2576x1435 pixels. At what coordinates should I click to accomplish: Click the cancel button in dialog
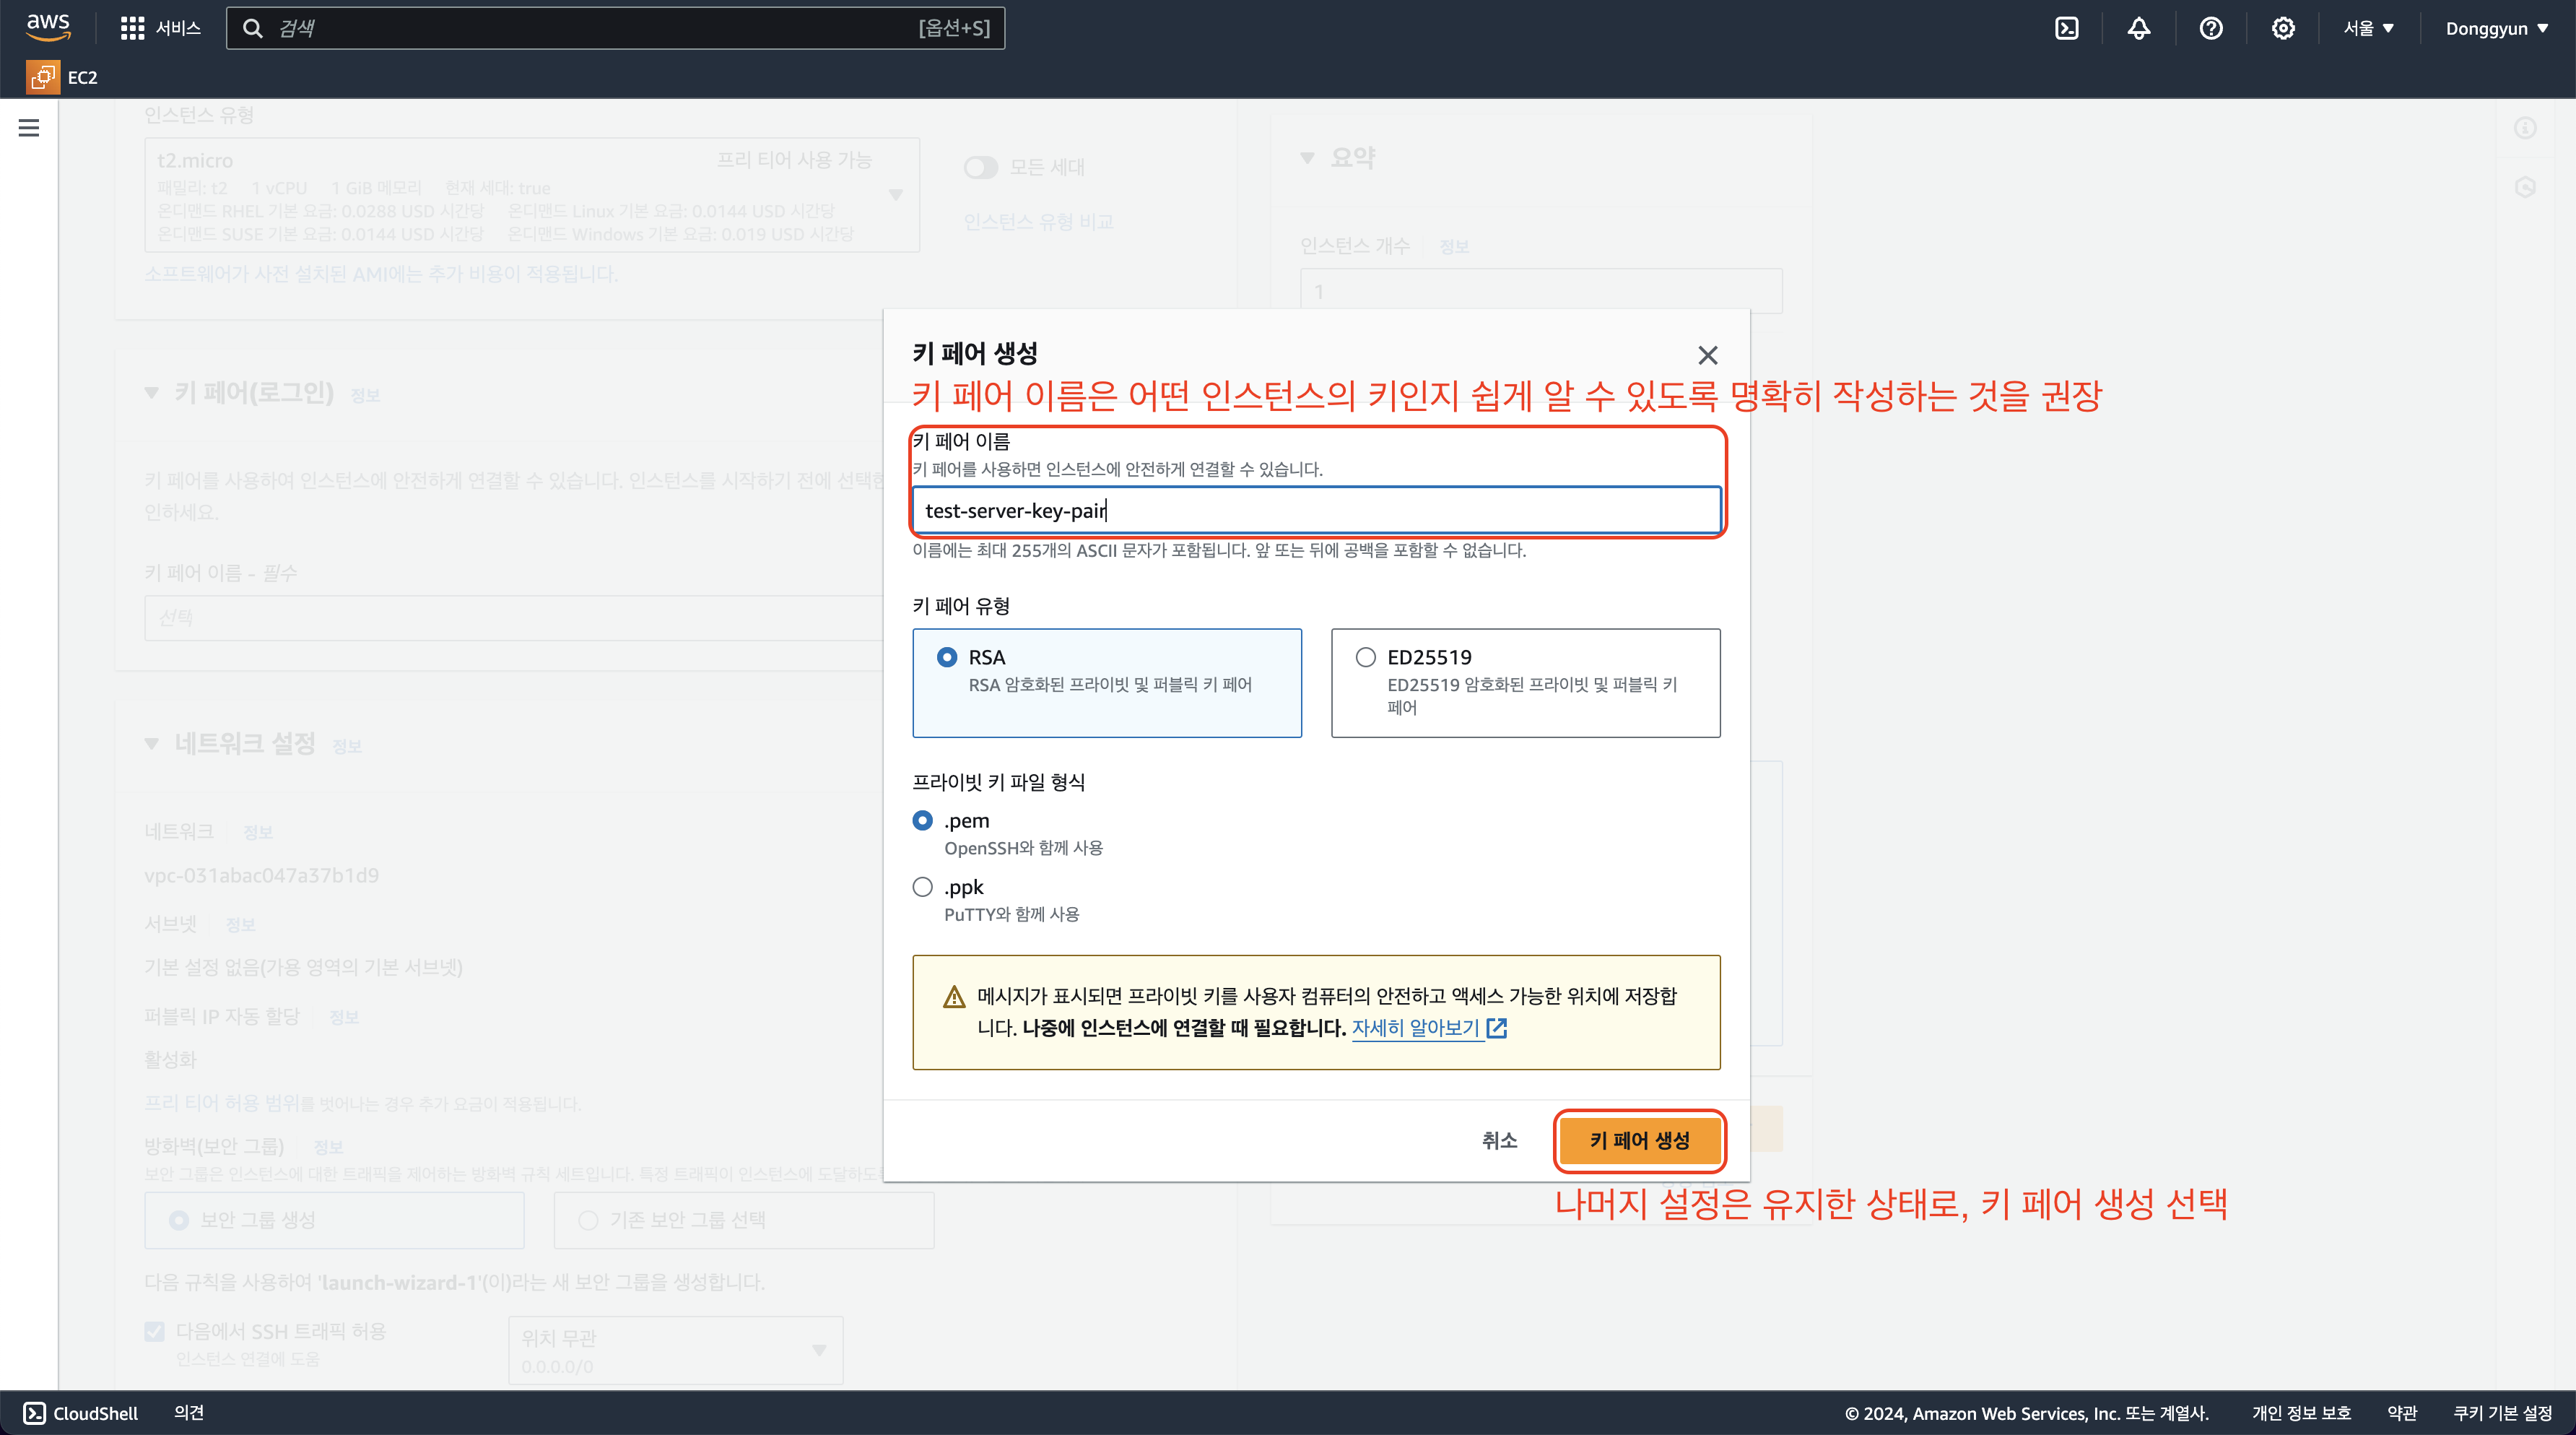(1498, 1140)
